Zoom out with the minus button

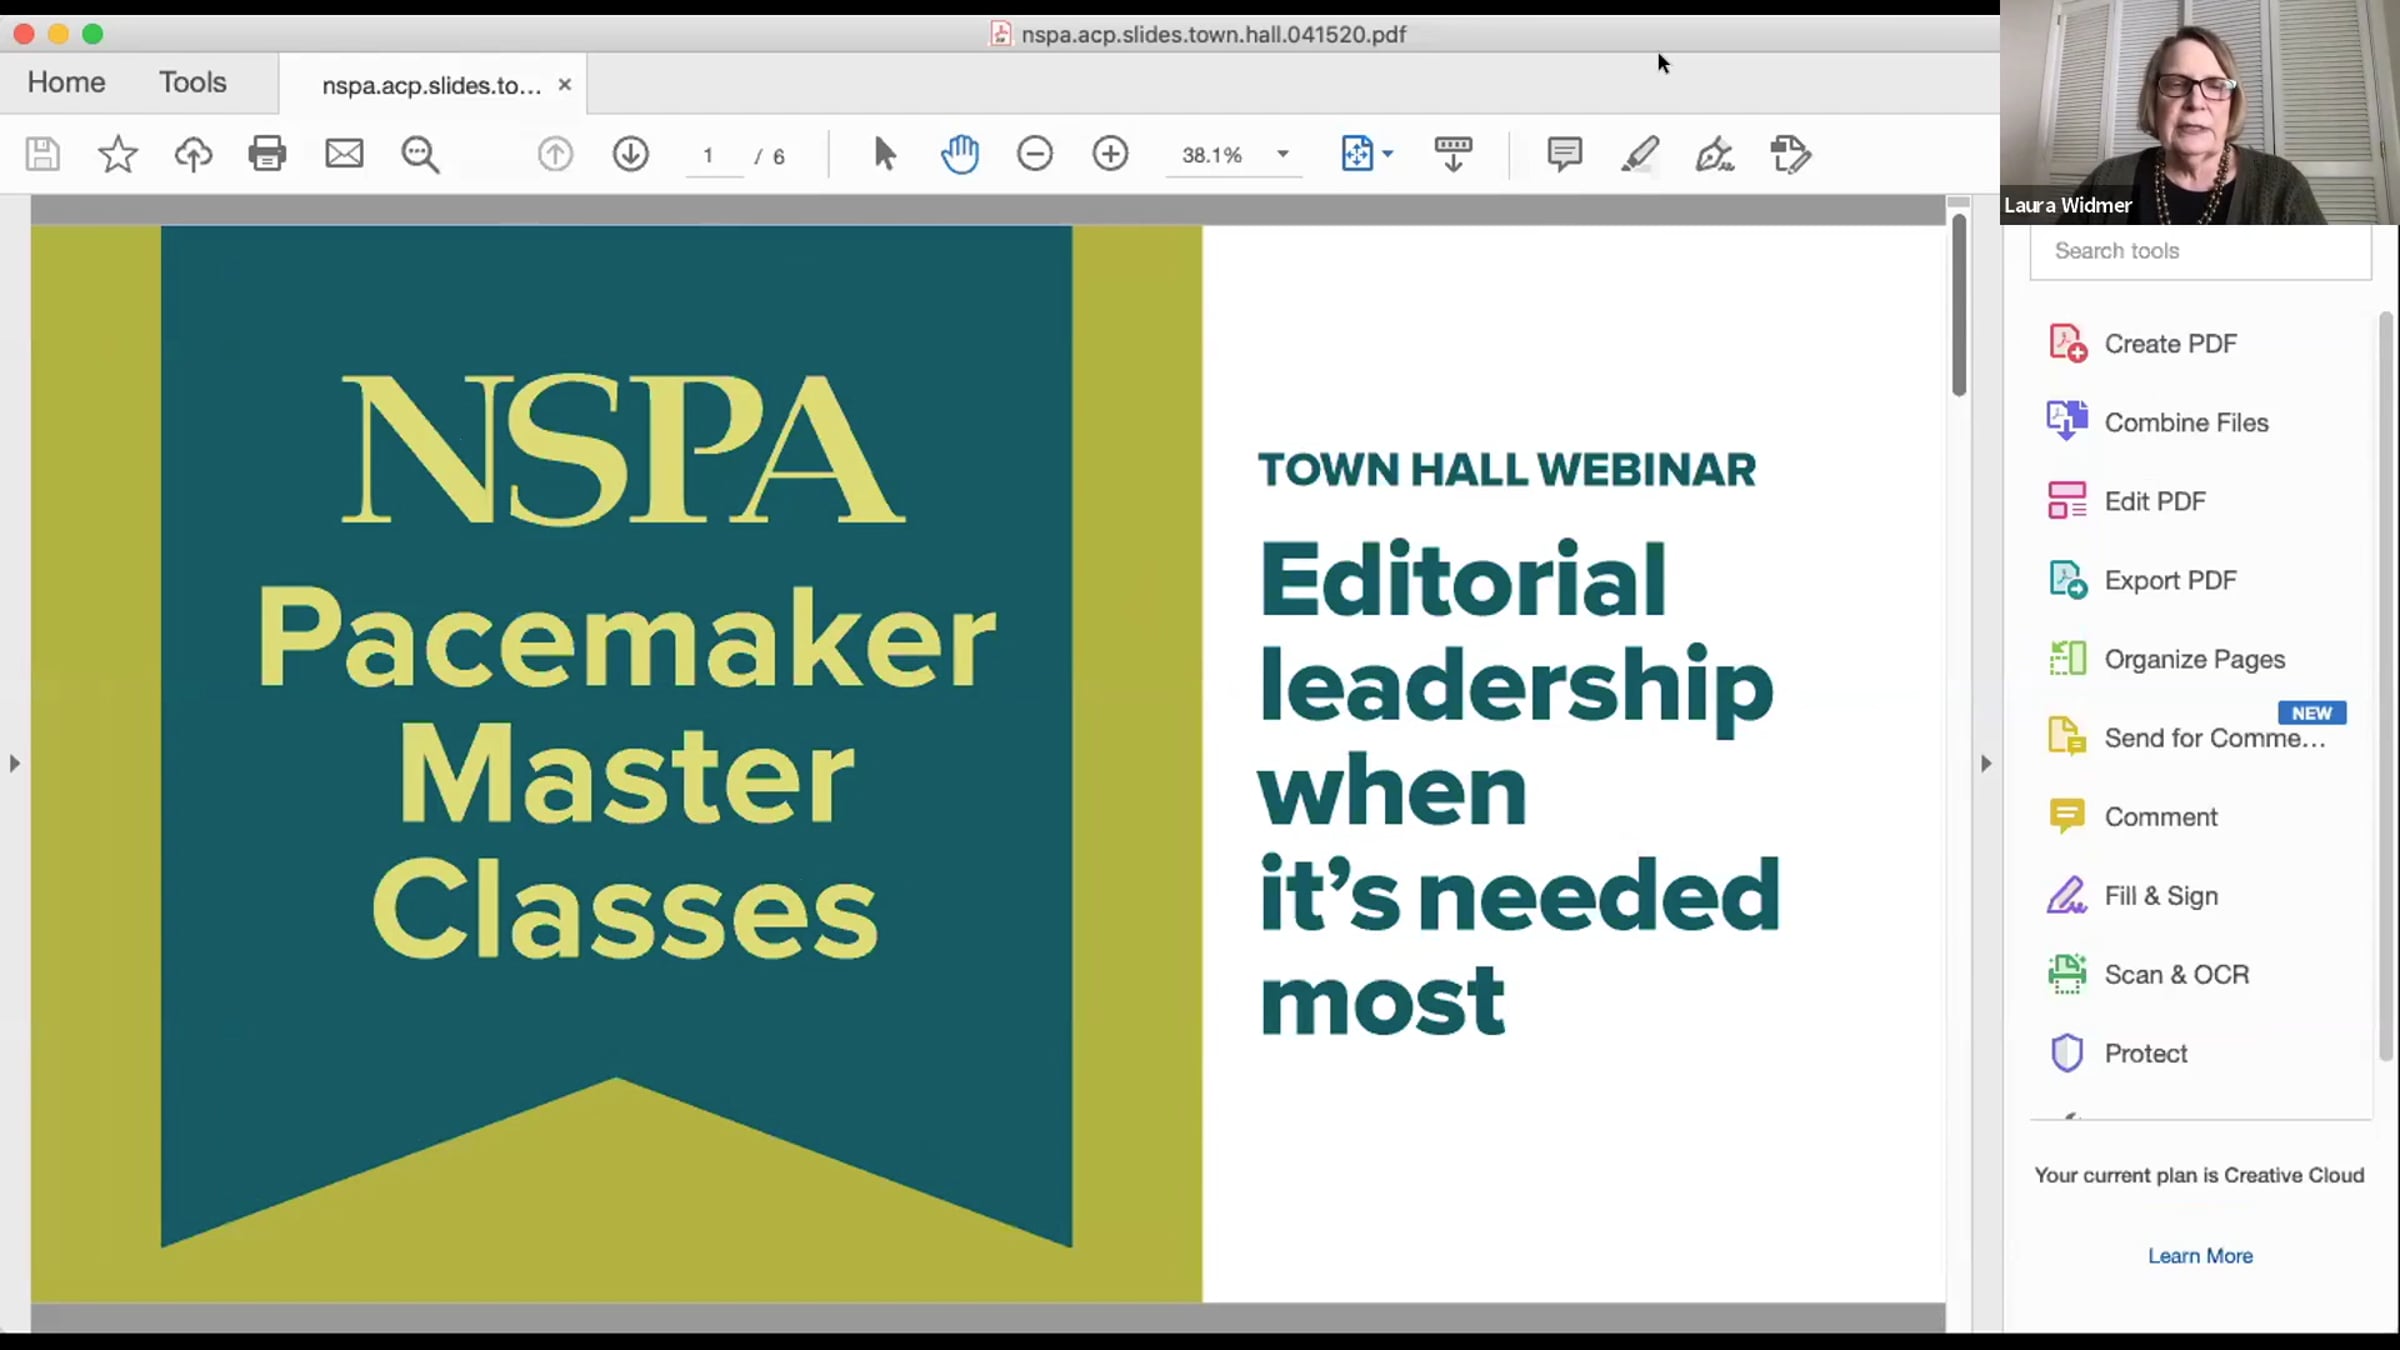click(1035, 154)
